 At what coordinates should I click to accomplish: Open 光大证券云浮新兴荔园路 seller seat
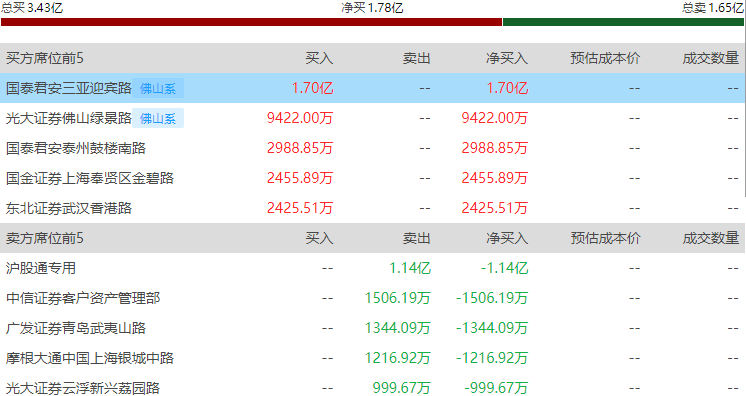(x=83, y=388)
